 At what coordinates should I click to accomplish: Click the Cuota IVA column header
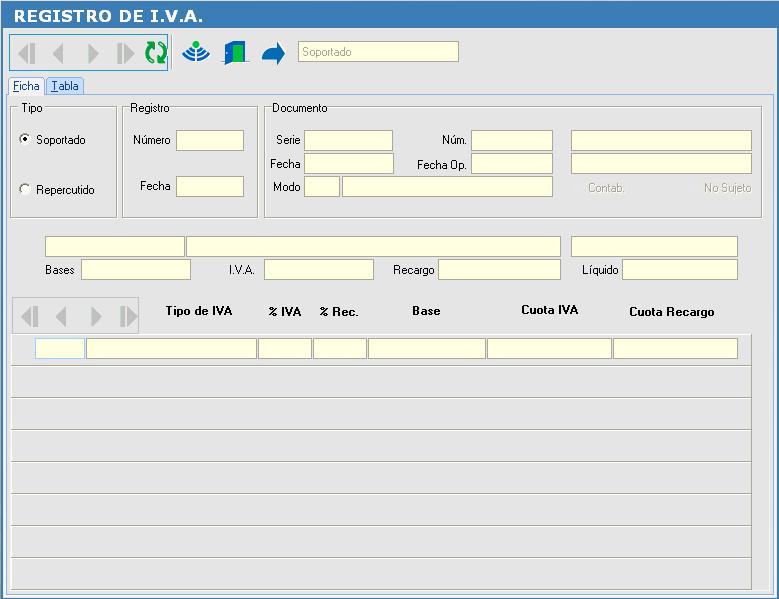pos(549,310)
